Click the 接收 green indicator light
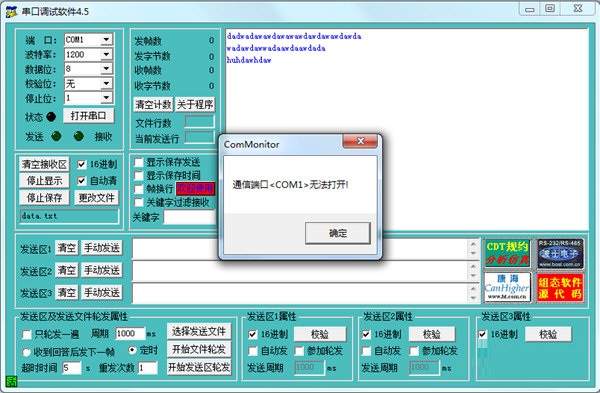600x393 pixels. click(79, 136)
